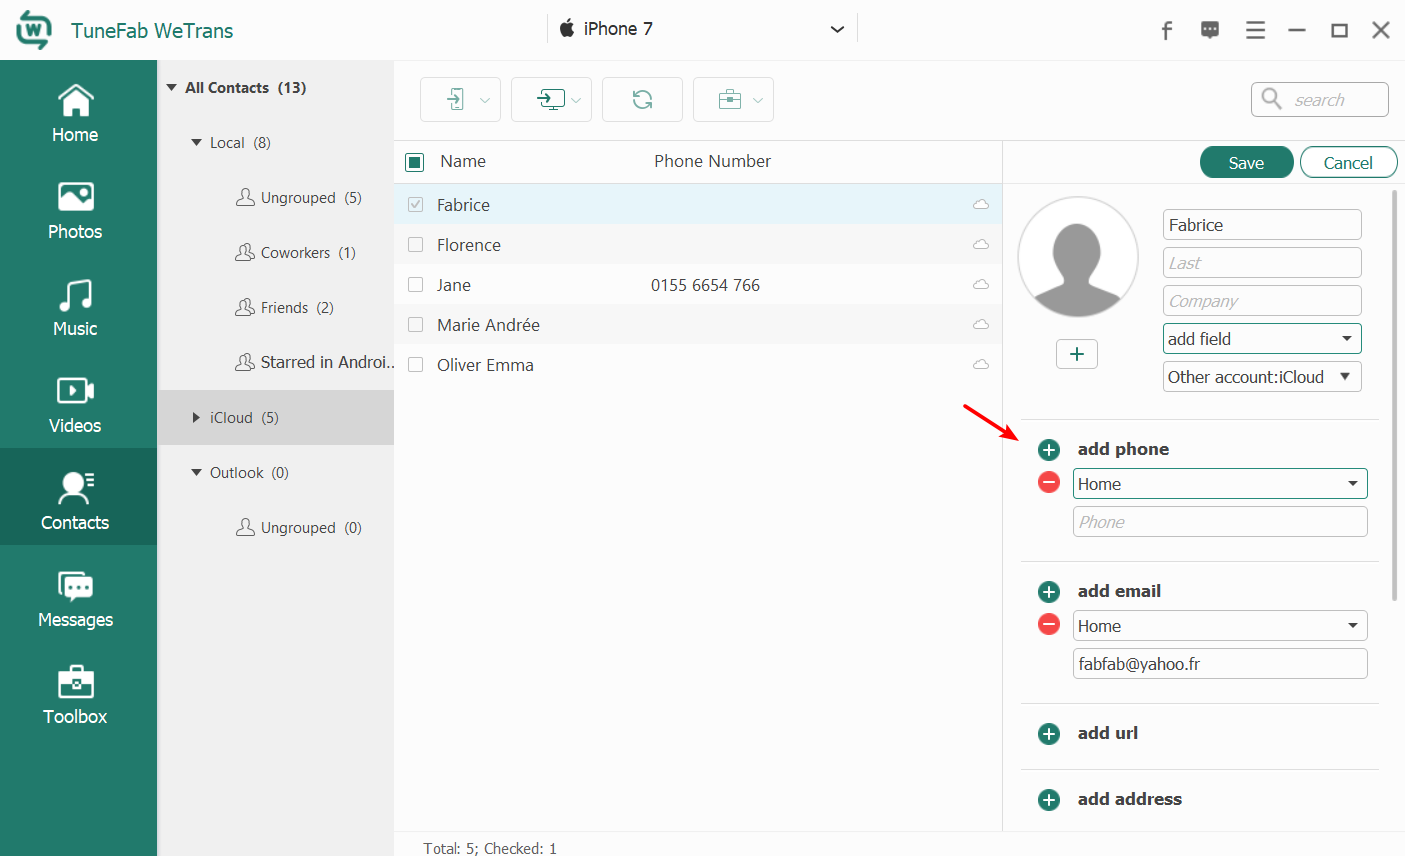Screen dimensions: 1405x856
Task: Click the green plus next to add phone
Action: point(1048,450)
